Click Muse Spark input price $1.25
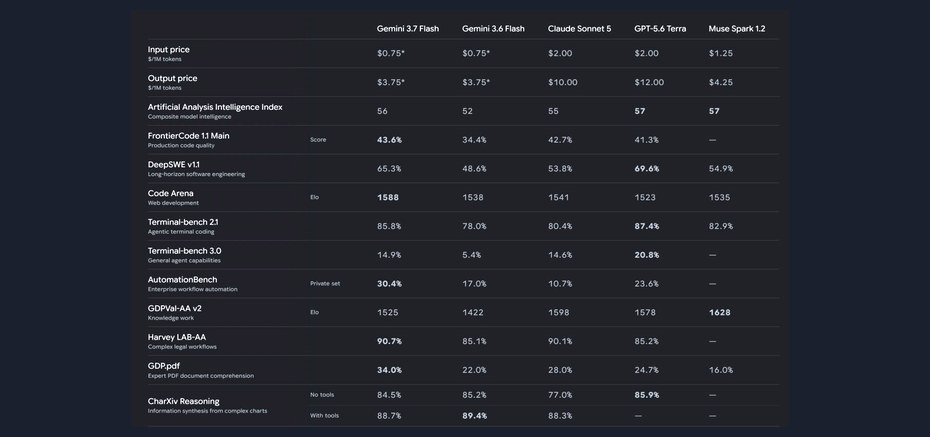 pos(721,53)
